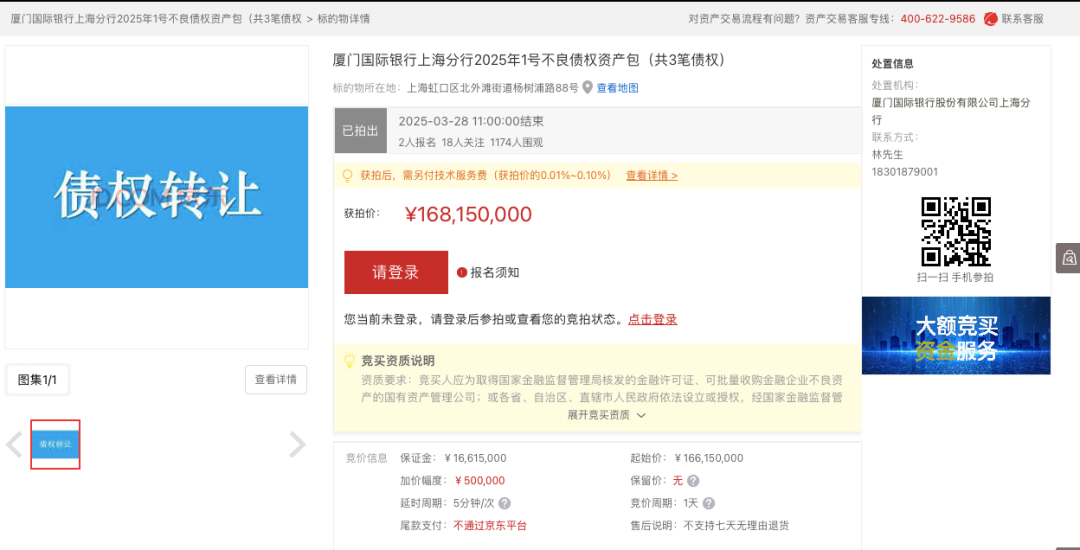Click the 联系客服 link in header
This screenshot has width=1080, height=550.
point(1023,19)
